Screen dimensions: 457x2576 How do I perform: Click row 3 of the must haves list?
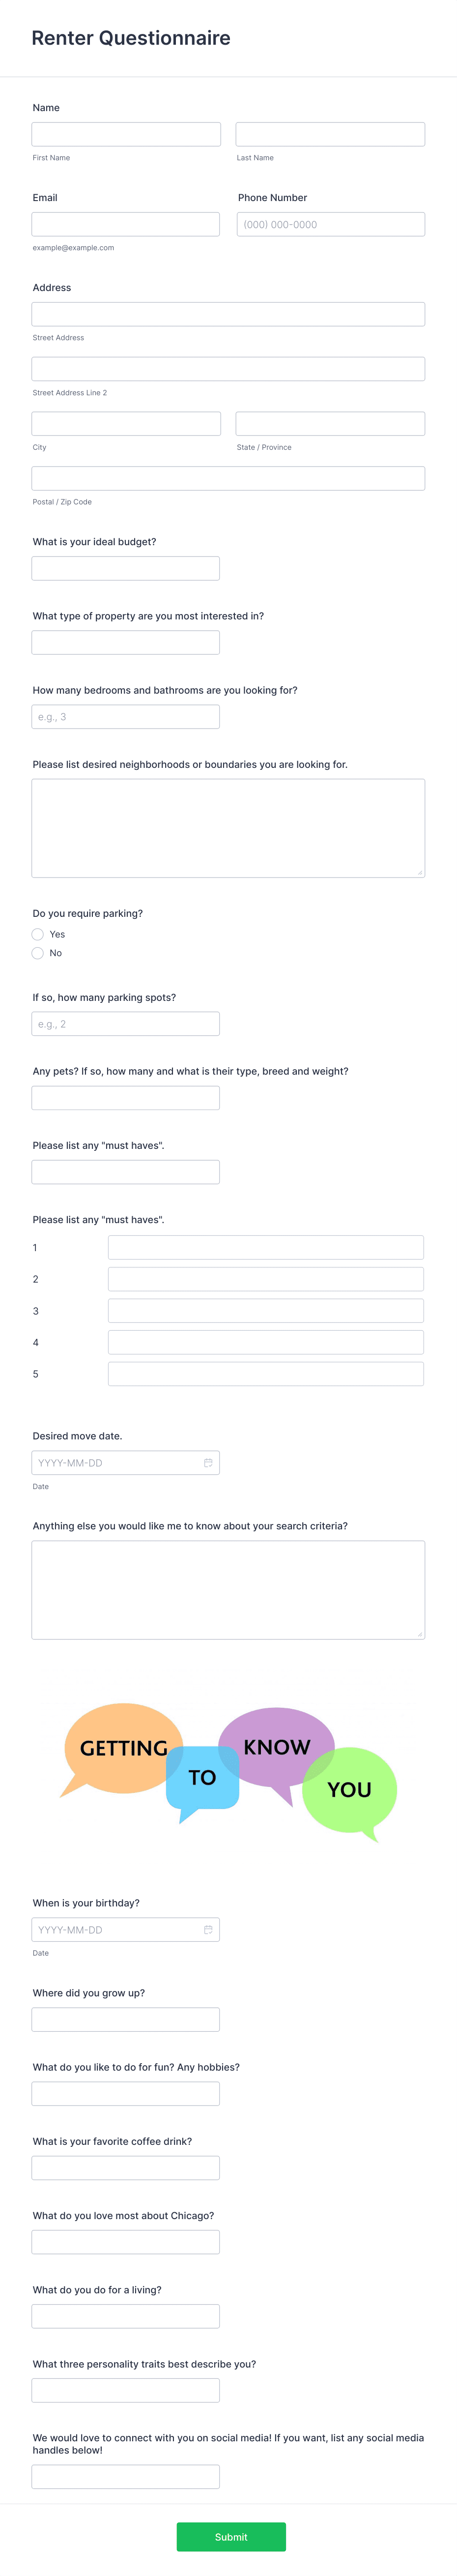click(265, 1310)
